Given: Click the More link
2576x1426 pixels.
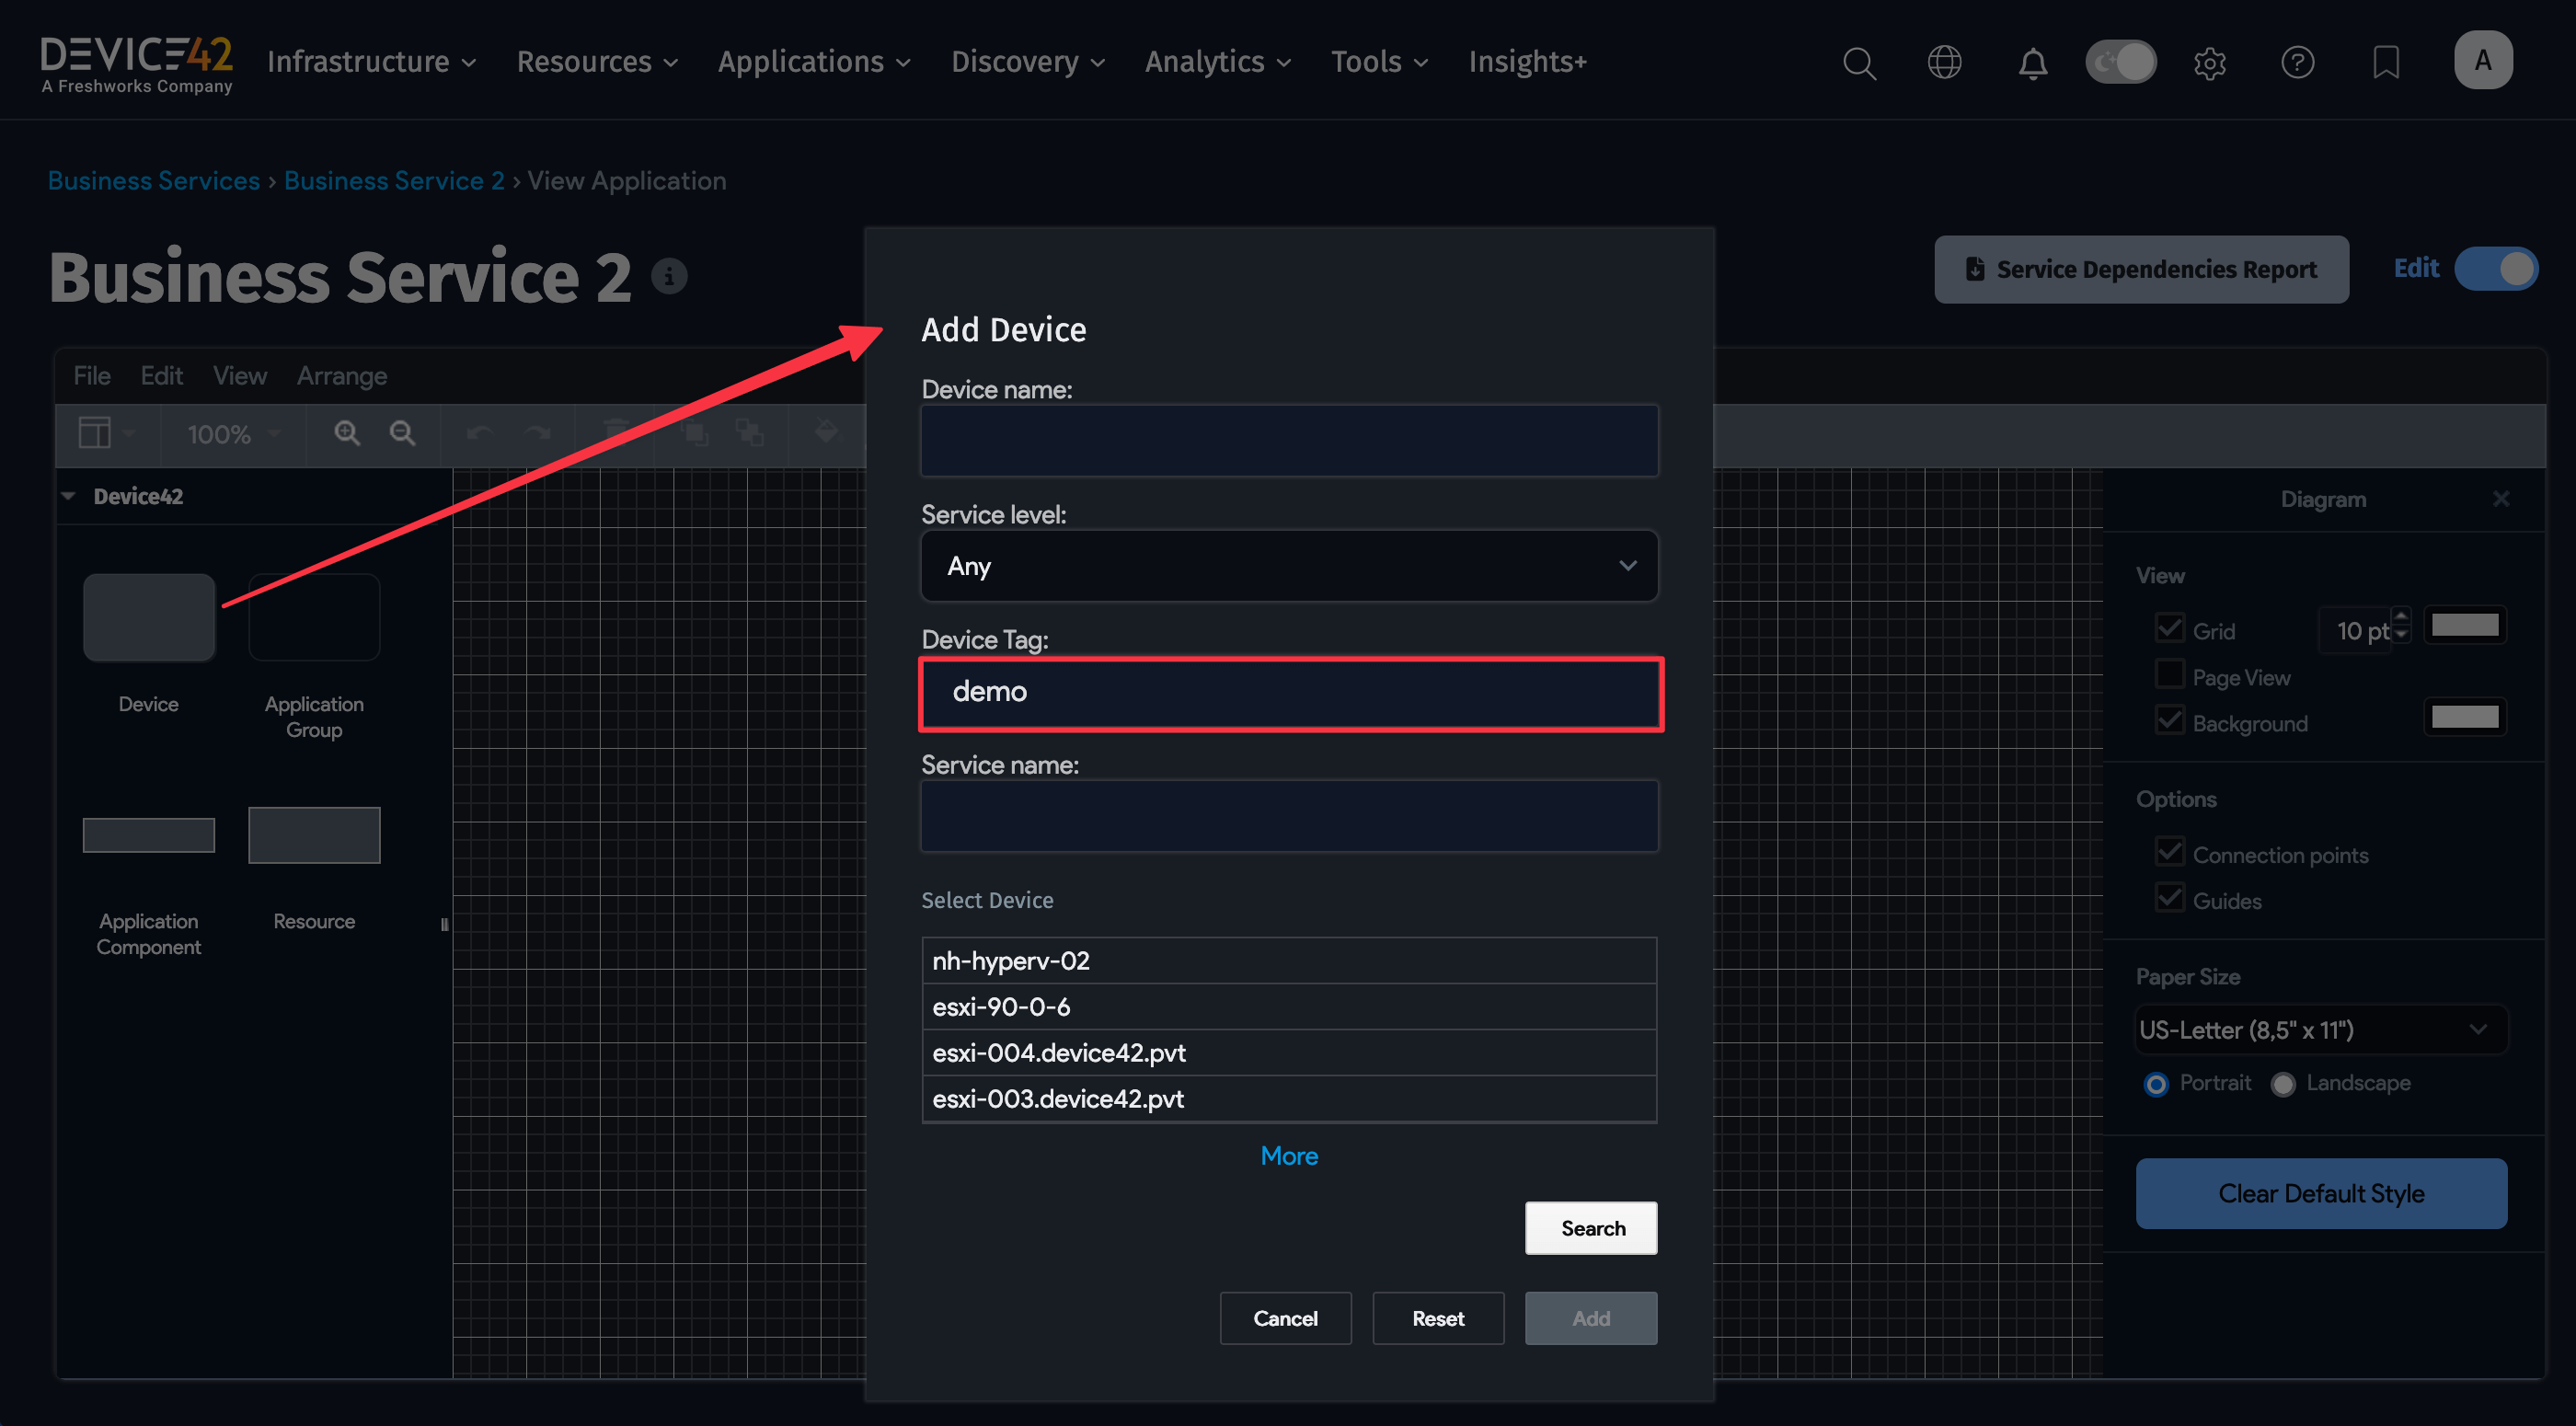Looking at the screenshot, I should 1289,1156.
